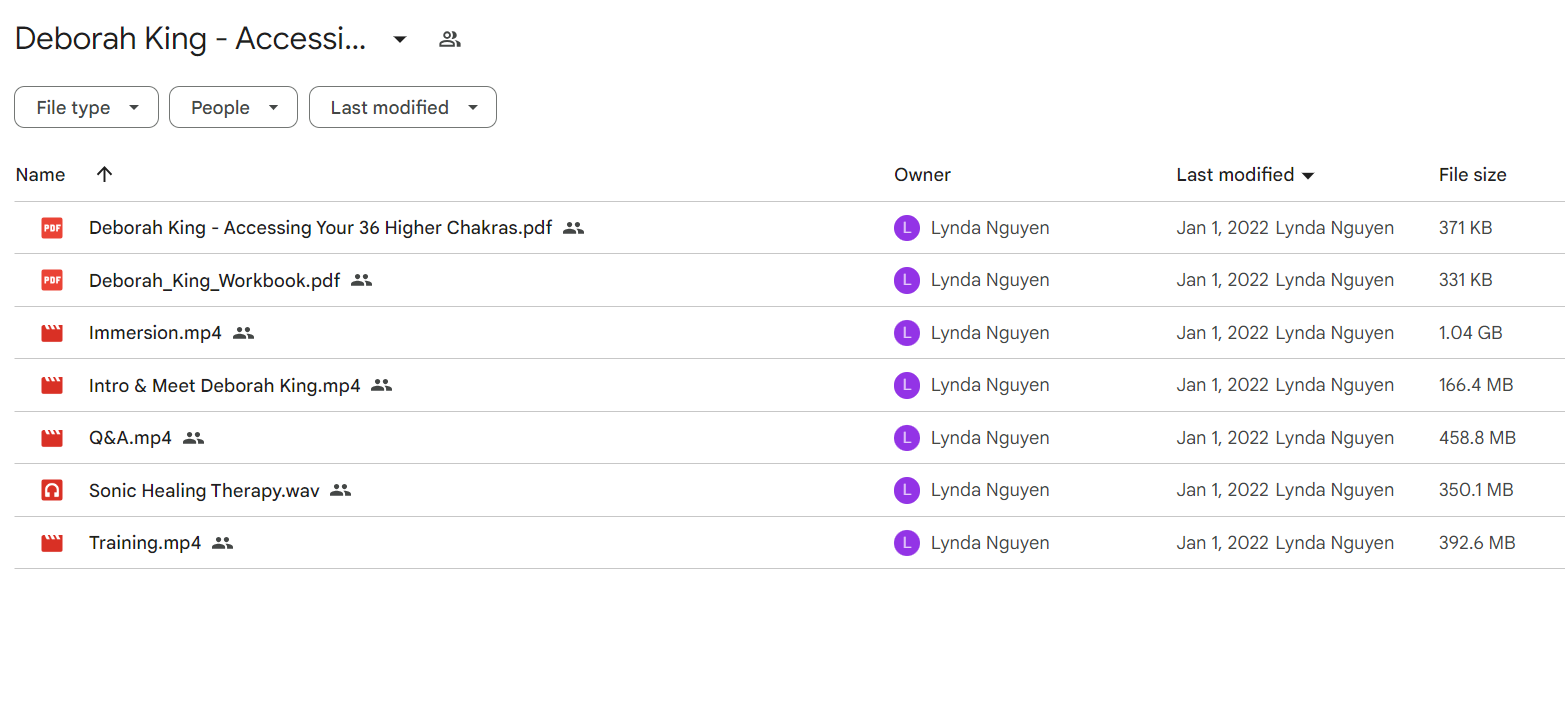Image resolution: width=1565 pixels, height=720 pixels.
Task: Click the owner avatar in the Immersion.mp4 row
Action: (x=906, y=333)
